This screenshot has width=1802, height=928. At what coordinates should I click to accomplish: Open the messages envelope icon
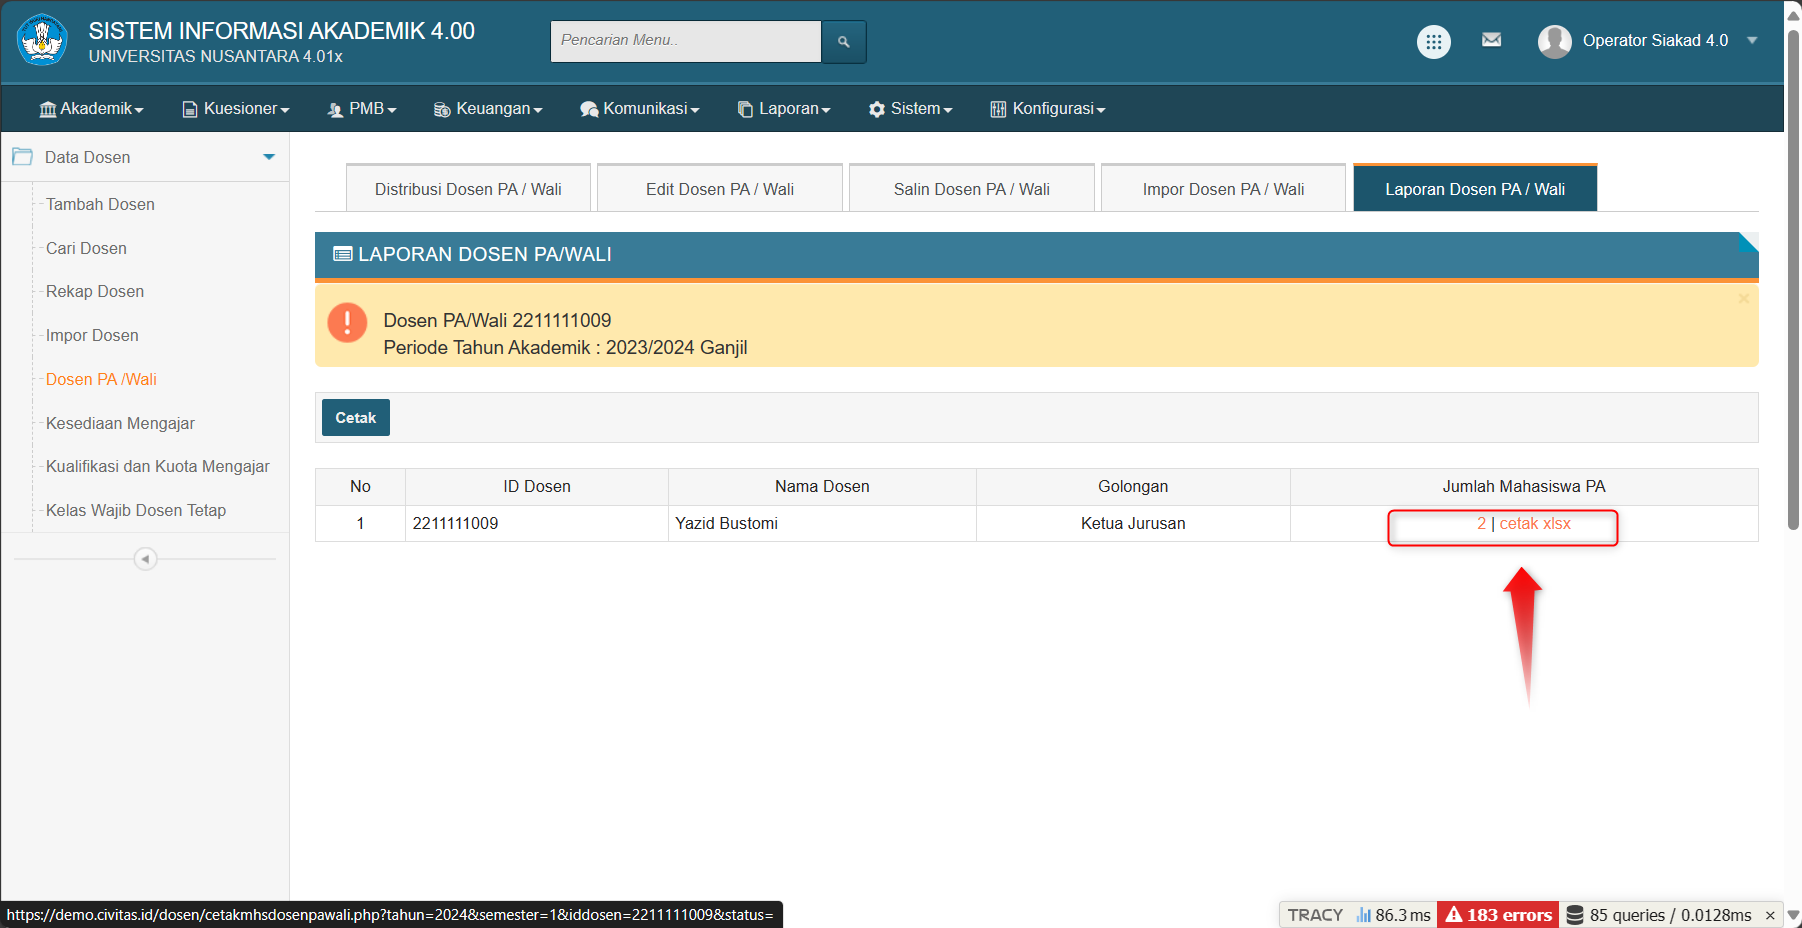pyautogui.click(x=1491, y=40)
